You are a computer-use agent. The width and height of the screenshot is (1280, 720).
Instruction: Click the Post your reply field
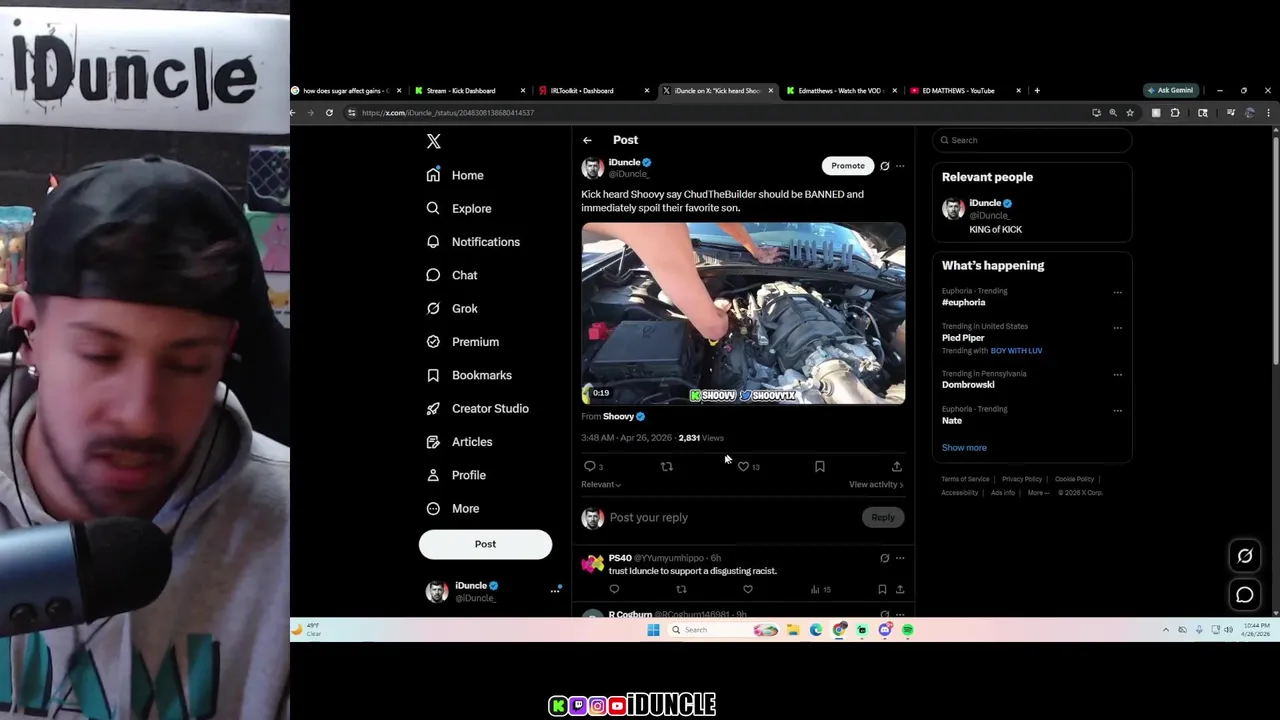(730, 518)
